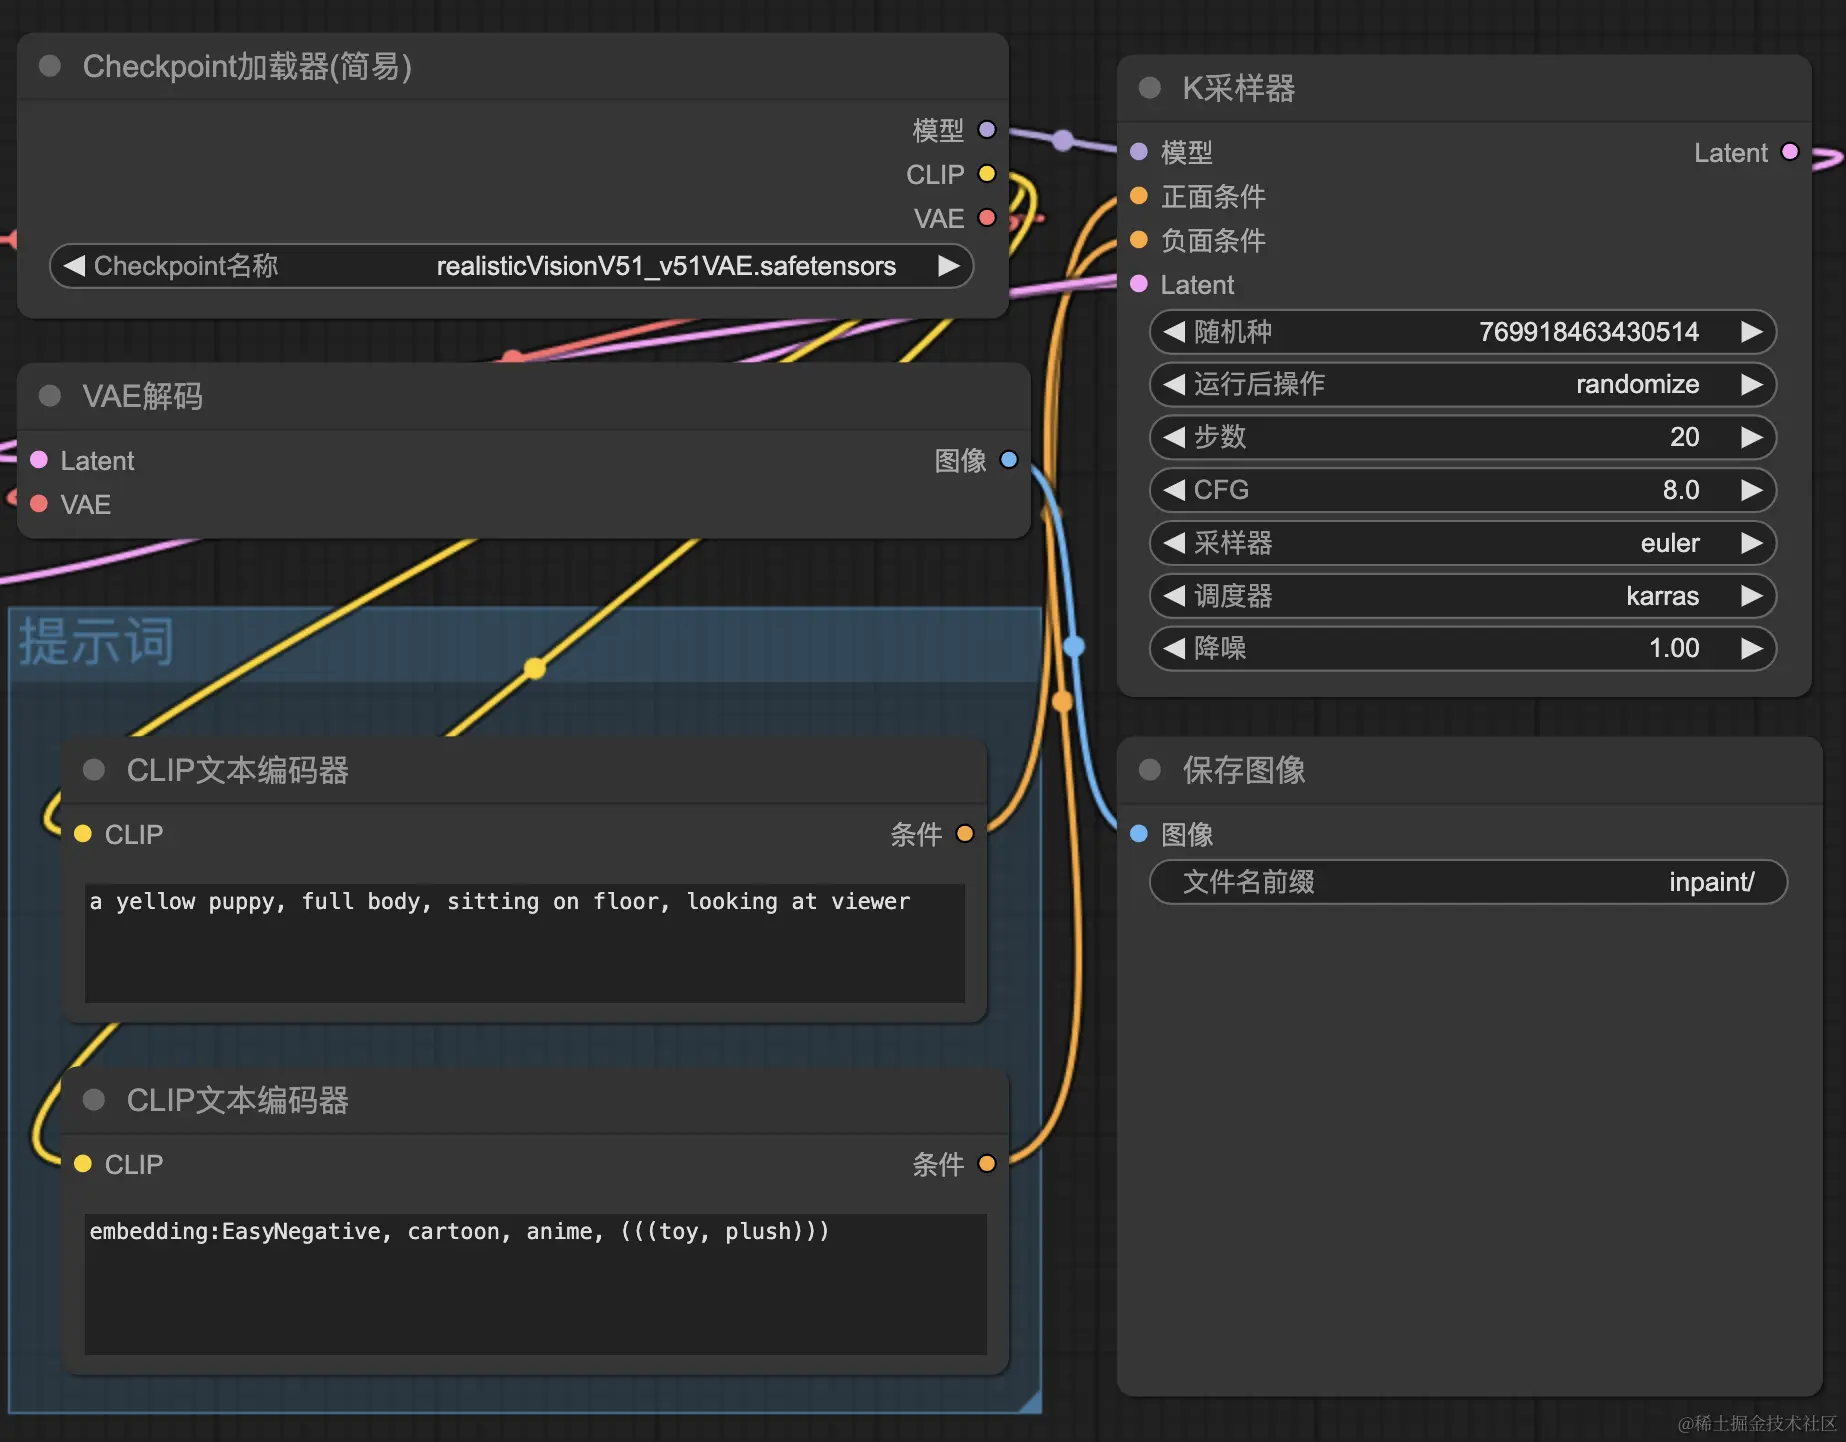Viewport: 1846px width, 1442px height.
Task: Click the yellow puppy positive prompt text box
Action: click(x=525, y=942)
